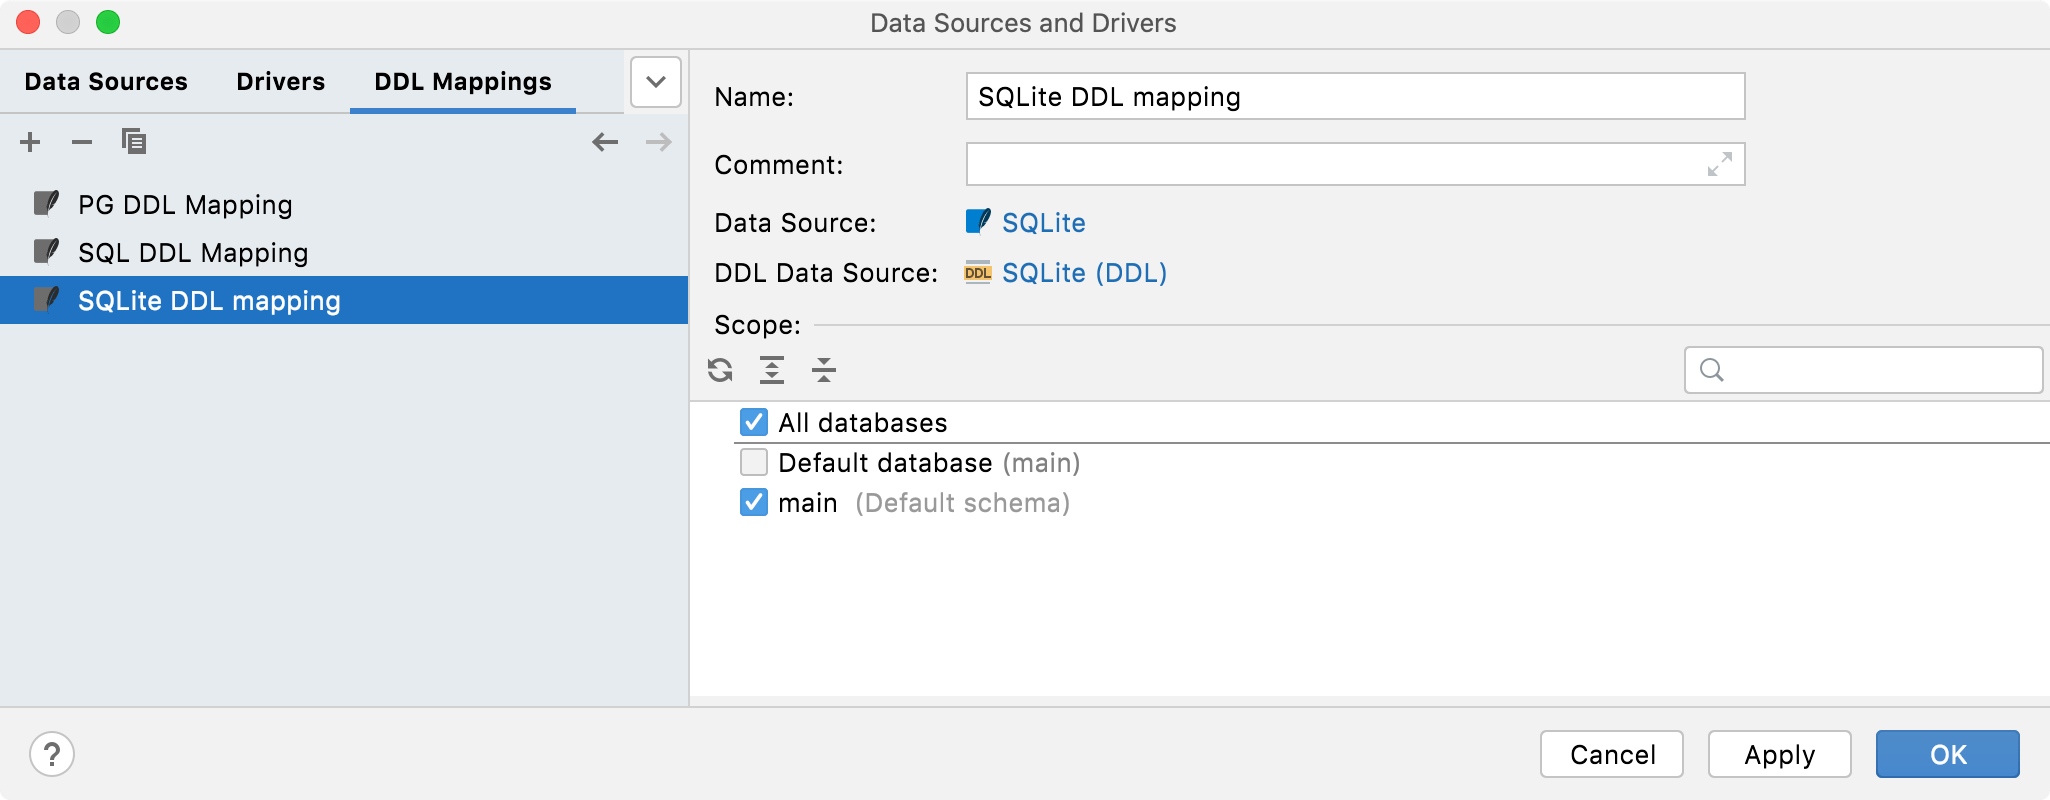Select the DDL Mappings tab
The height and width of the screenshot is (800, 2050).
463,82
